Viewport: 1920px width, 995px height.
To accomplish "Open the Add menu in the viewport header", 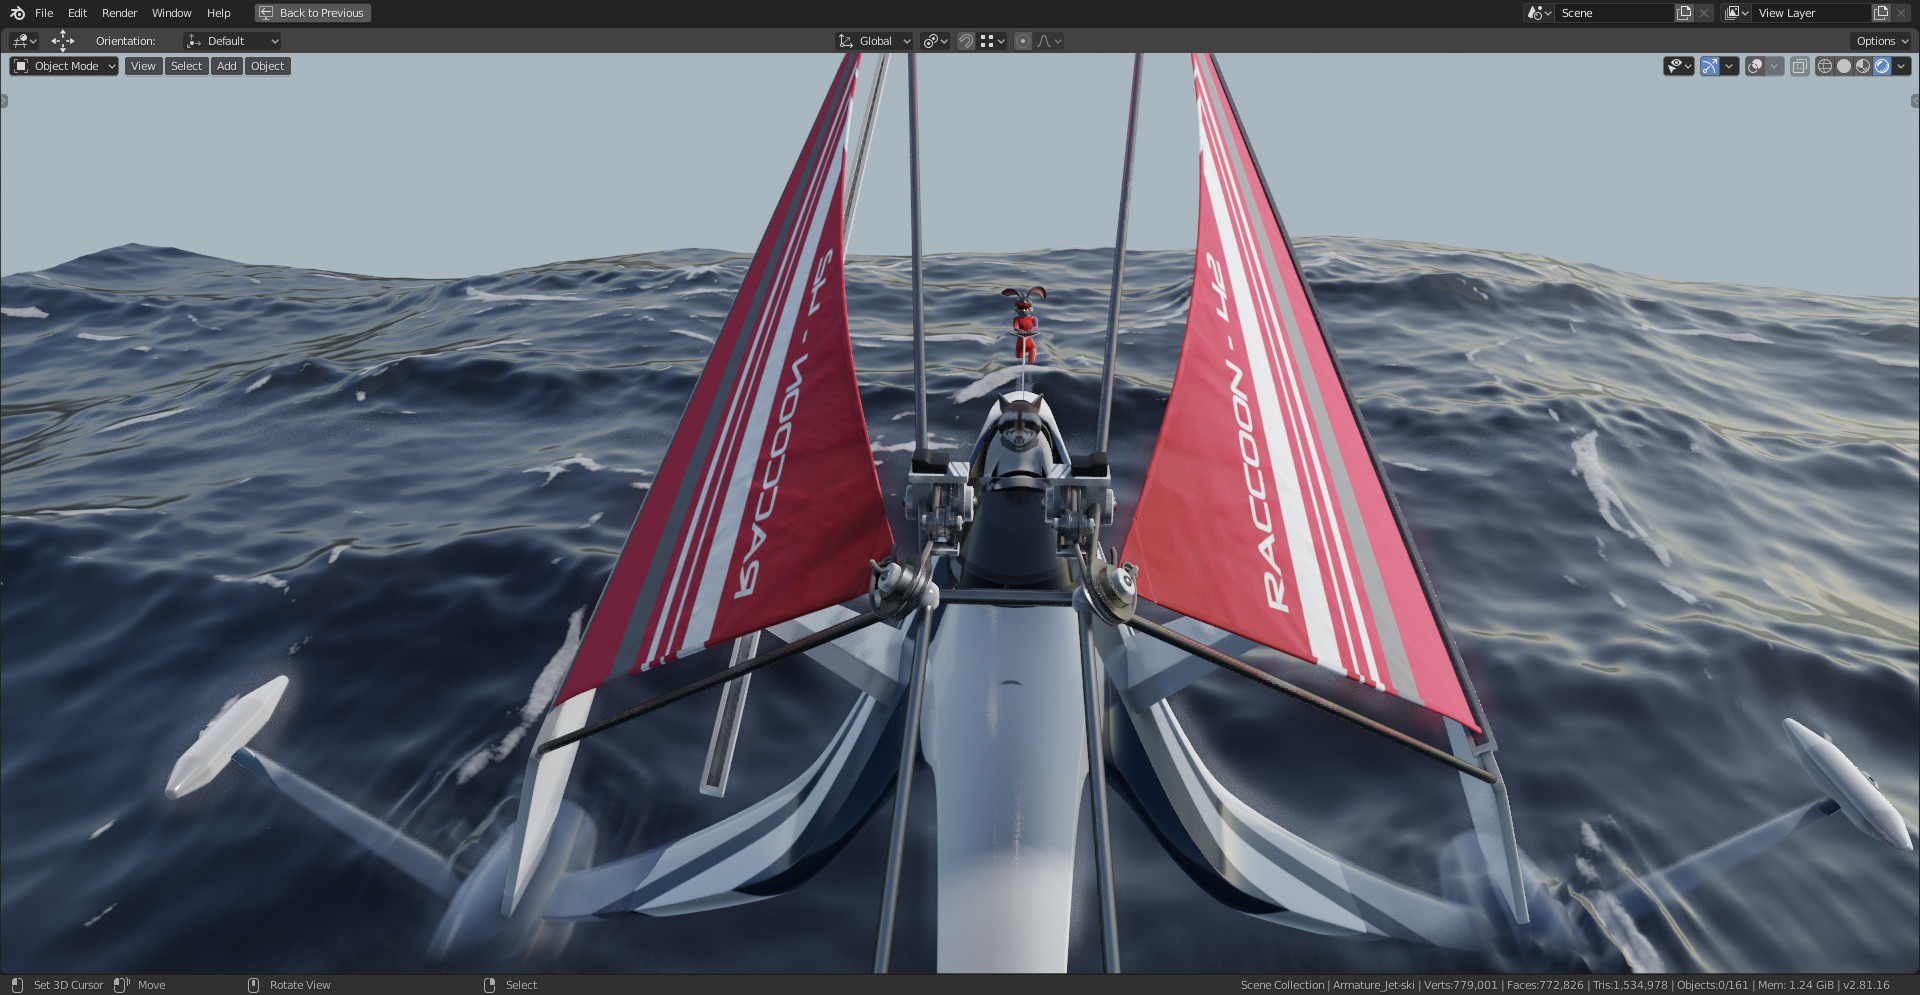I will coord(227,66).
